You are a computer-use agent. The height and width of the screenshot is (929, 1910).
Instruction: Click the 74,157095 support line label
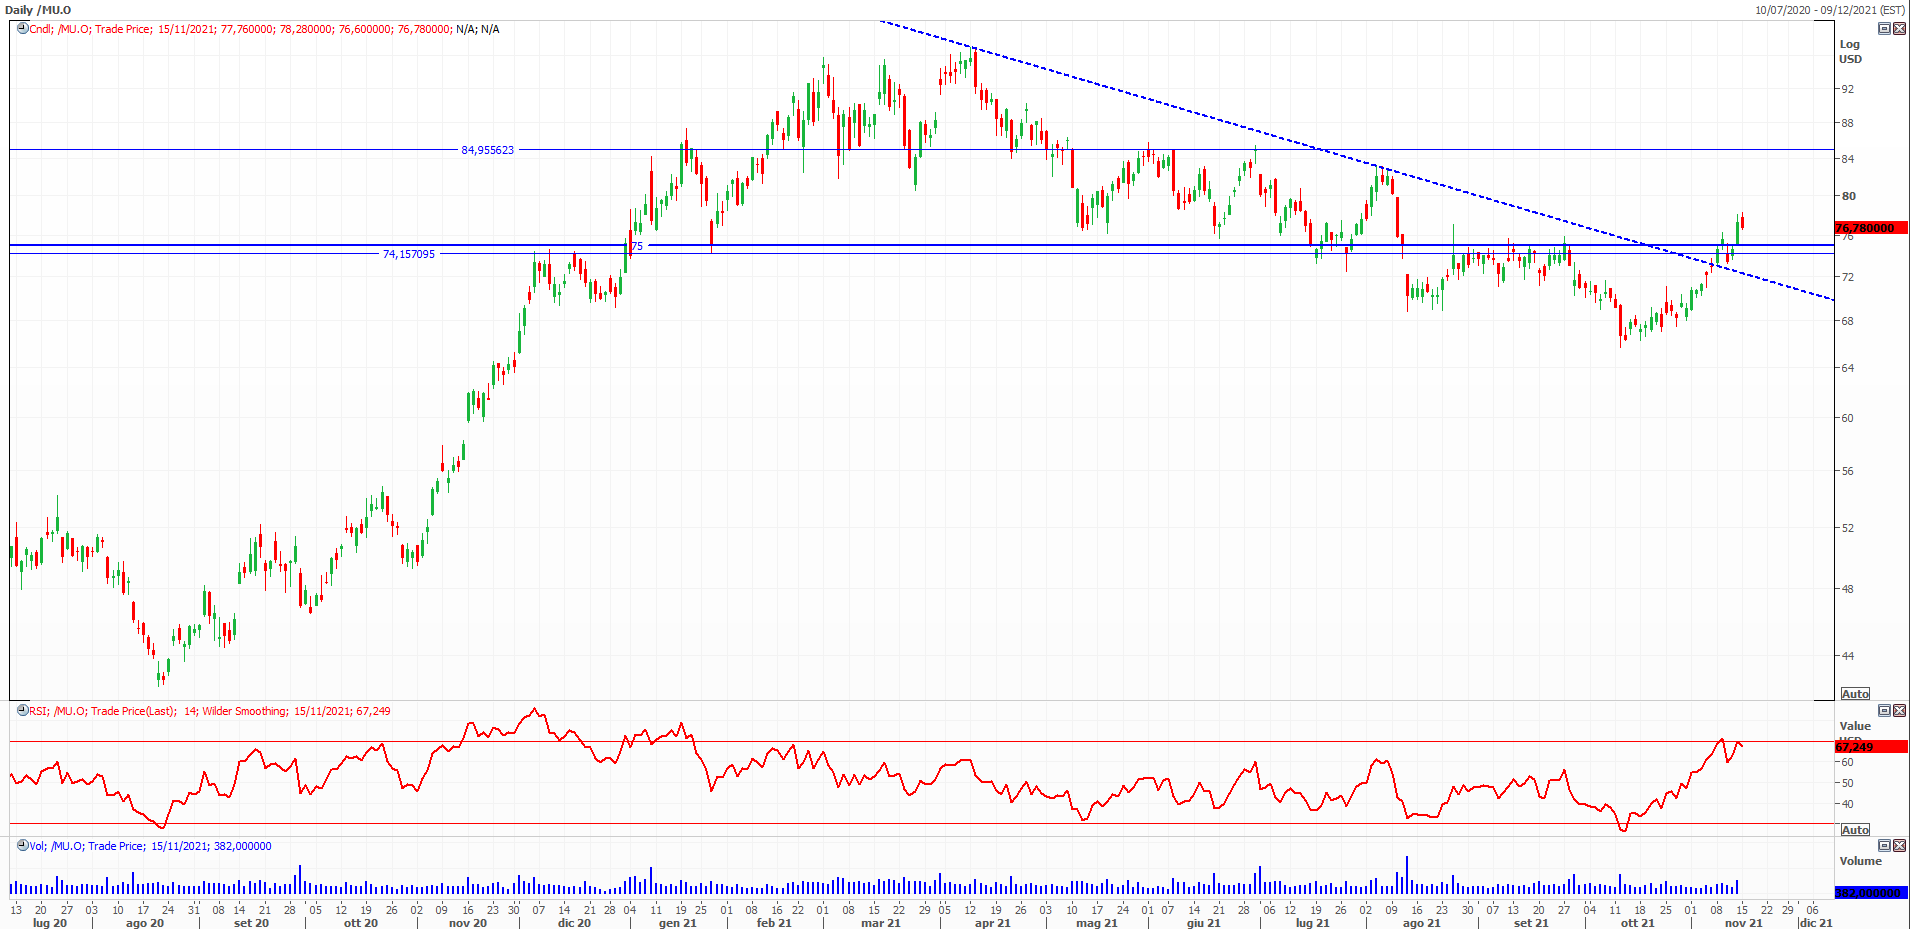409,254
